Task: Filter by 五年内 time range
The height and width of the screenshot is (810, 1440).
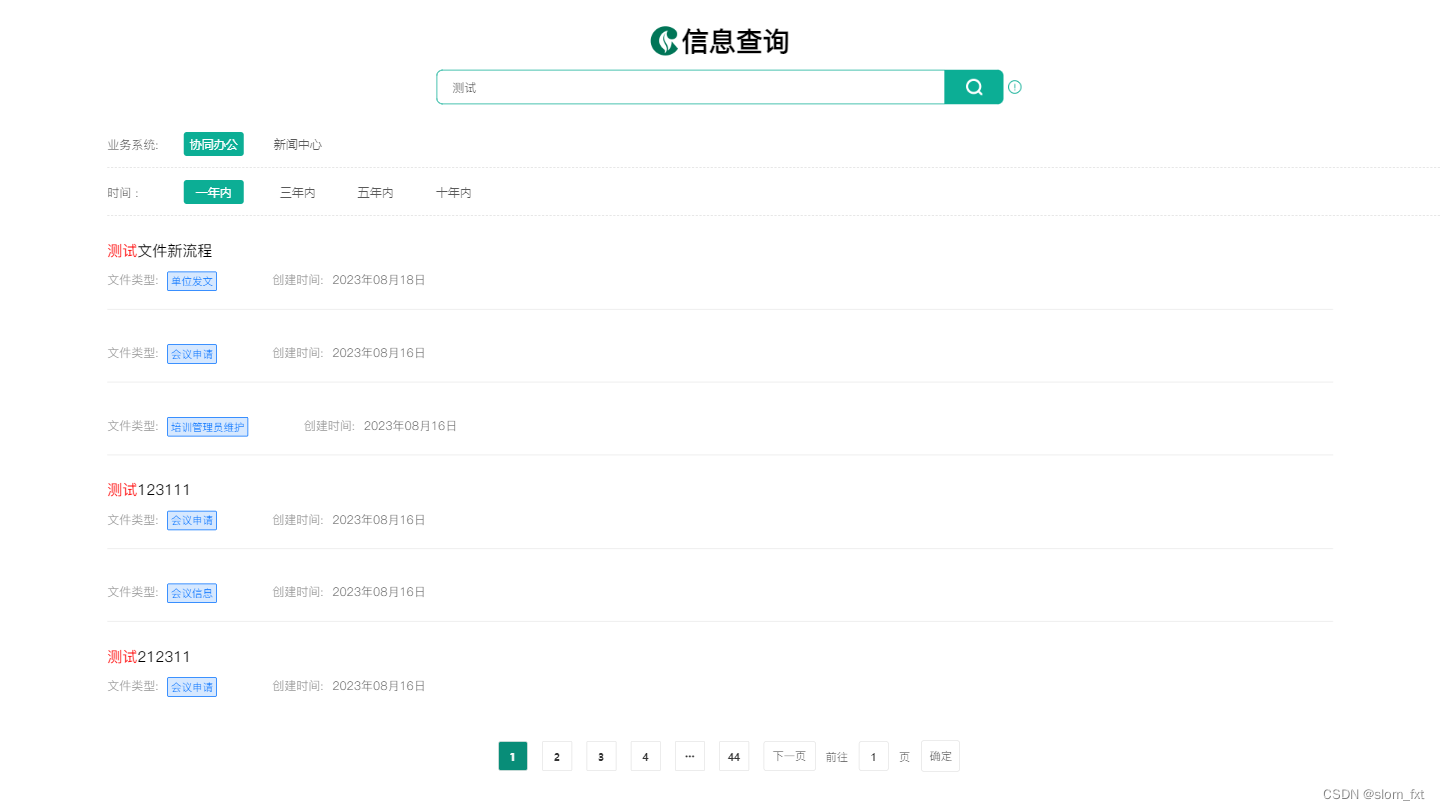Action: click(x=375, y=192)
